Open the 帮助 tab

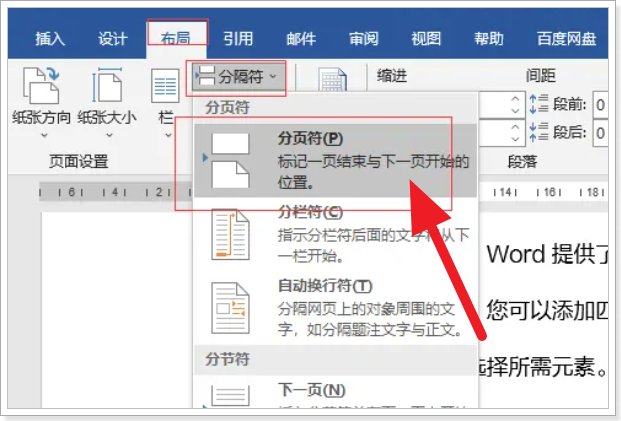(x=489, y=39)
